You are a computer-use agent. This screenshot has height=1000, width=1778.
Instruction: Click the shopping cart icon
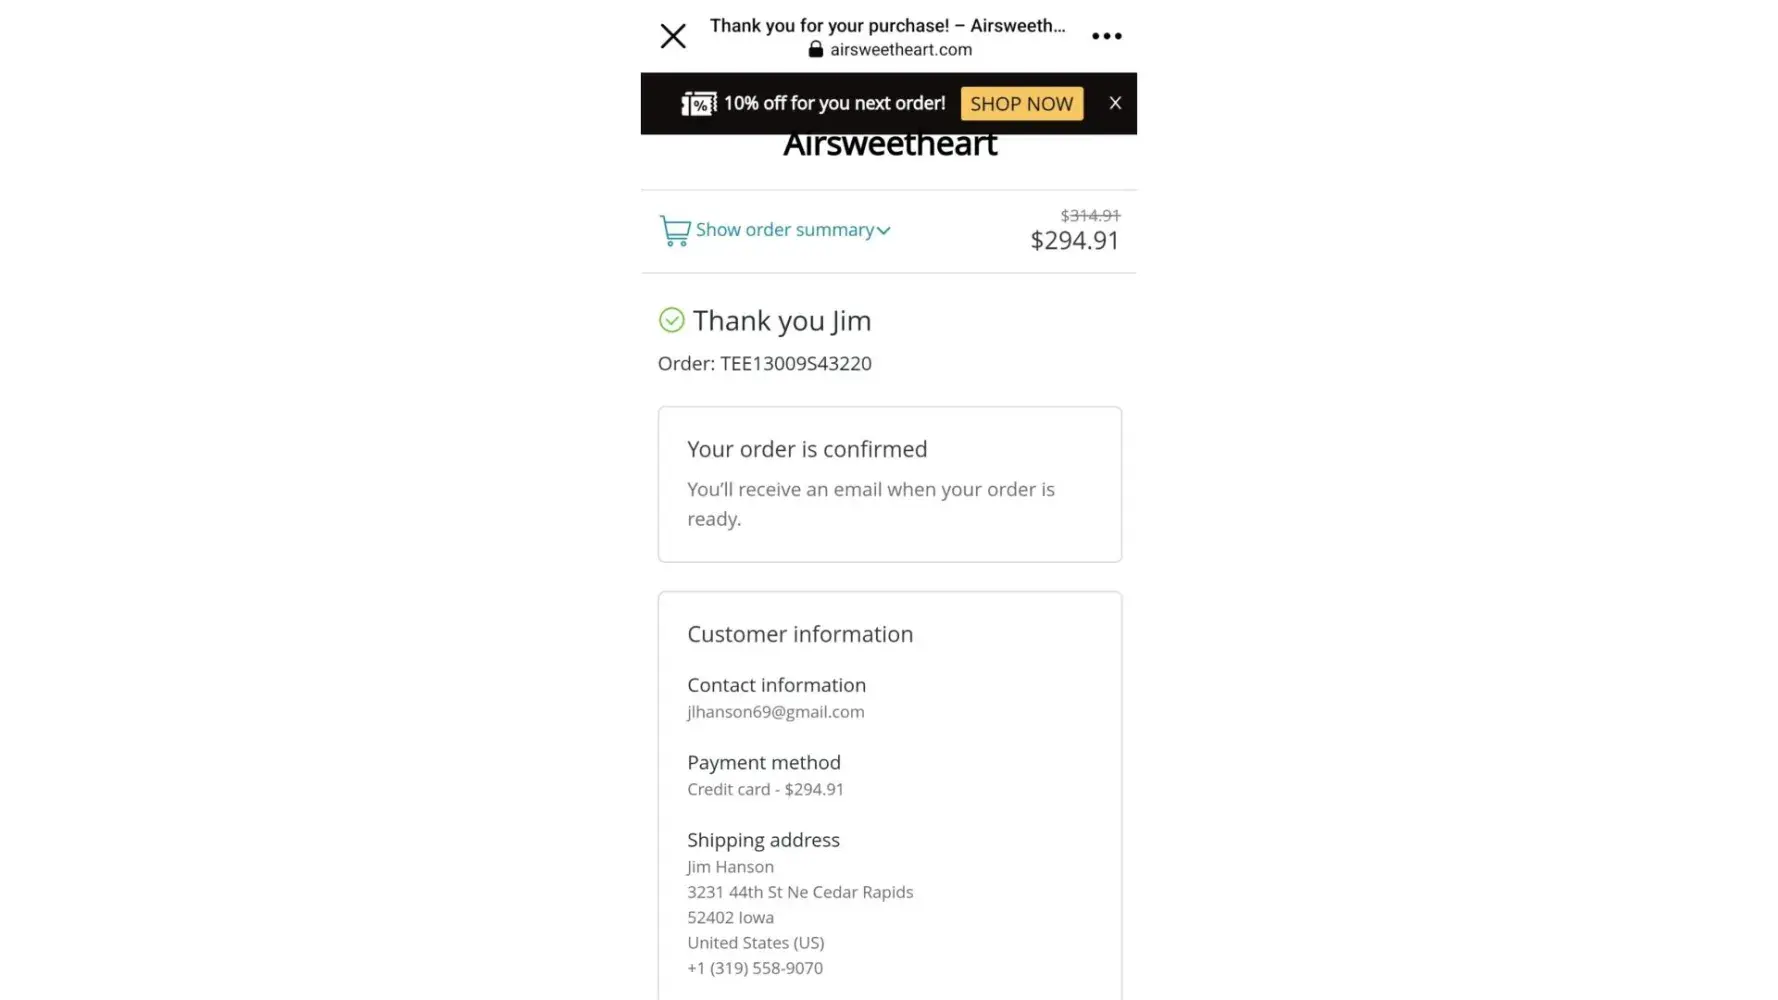tap(675, 231)
